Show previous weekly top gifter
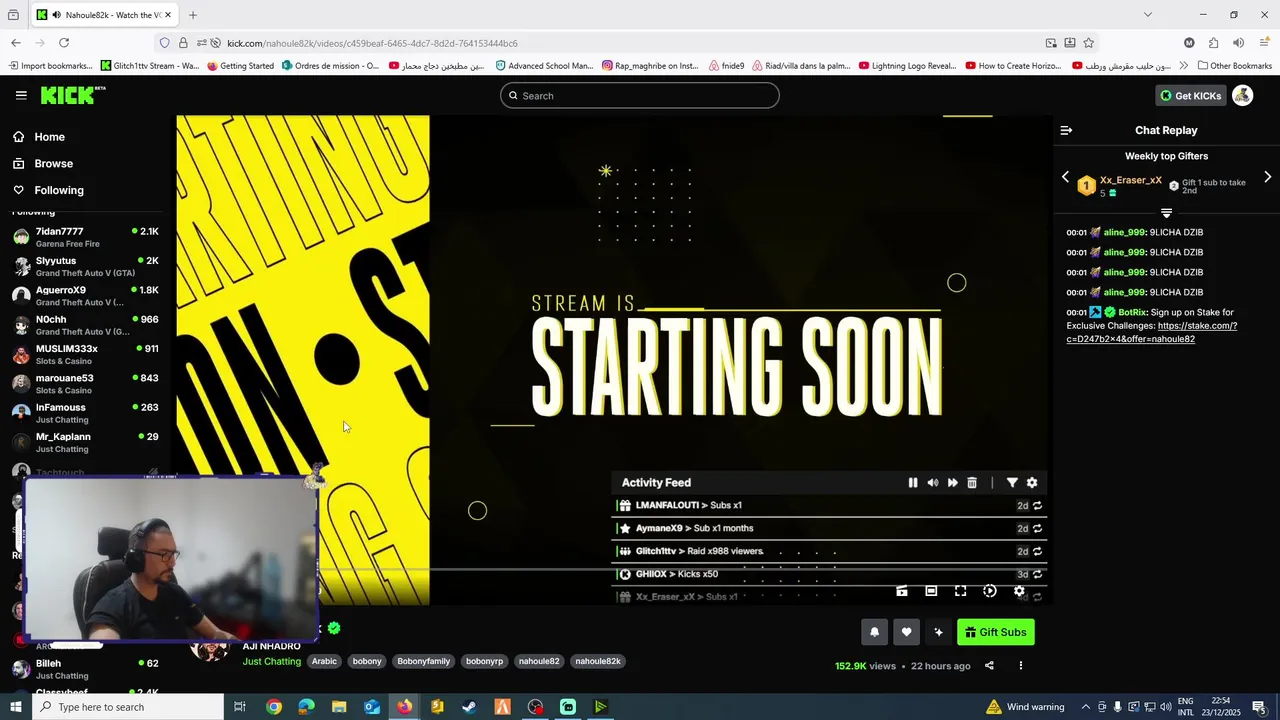The height and width of the screenshot is (720, 1280). [x=1065, y=177]
